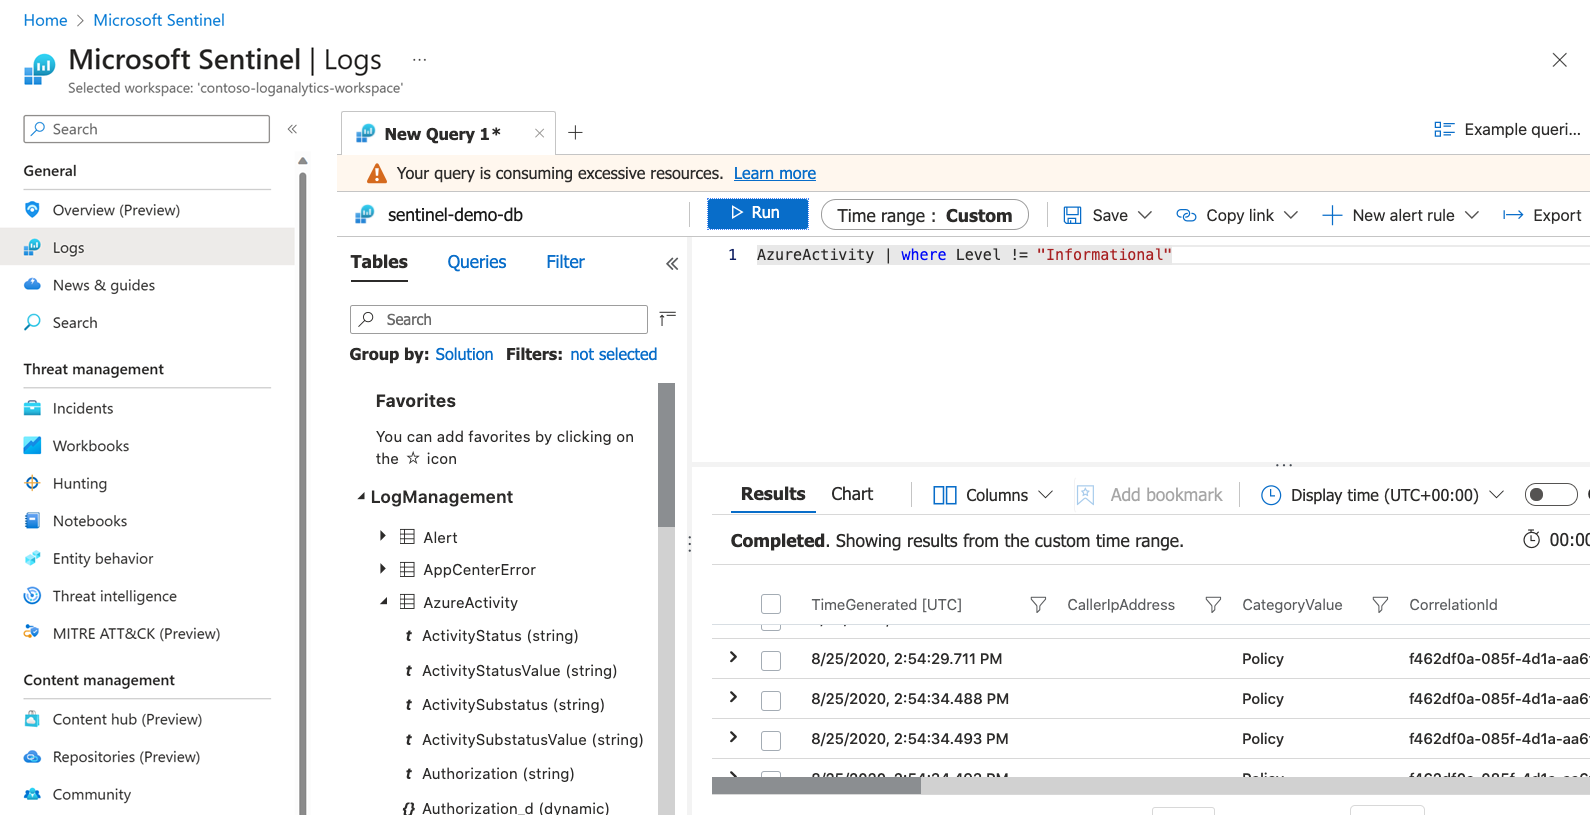Select the Tables tab
This screenshot has height=815, width=1590.
[379, 262]
